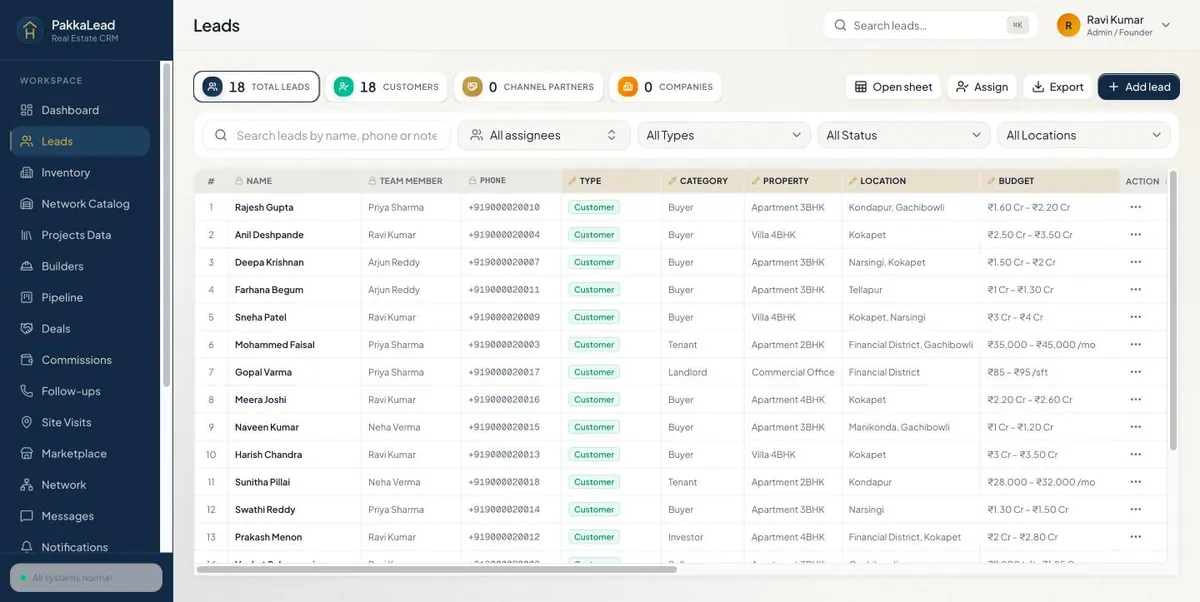
Task: Export the leads list
Action: (1058, 87)
